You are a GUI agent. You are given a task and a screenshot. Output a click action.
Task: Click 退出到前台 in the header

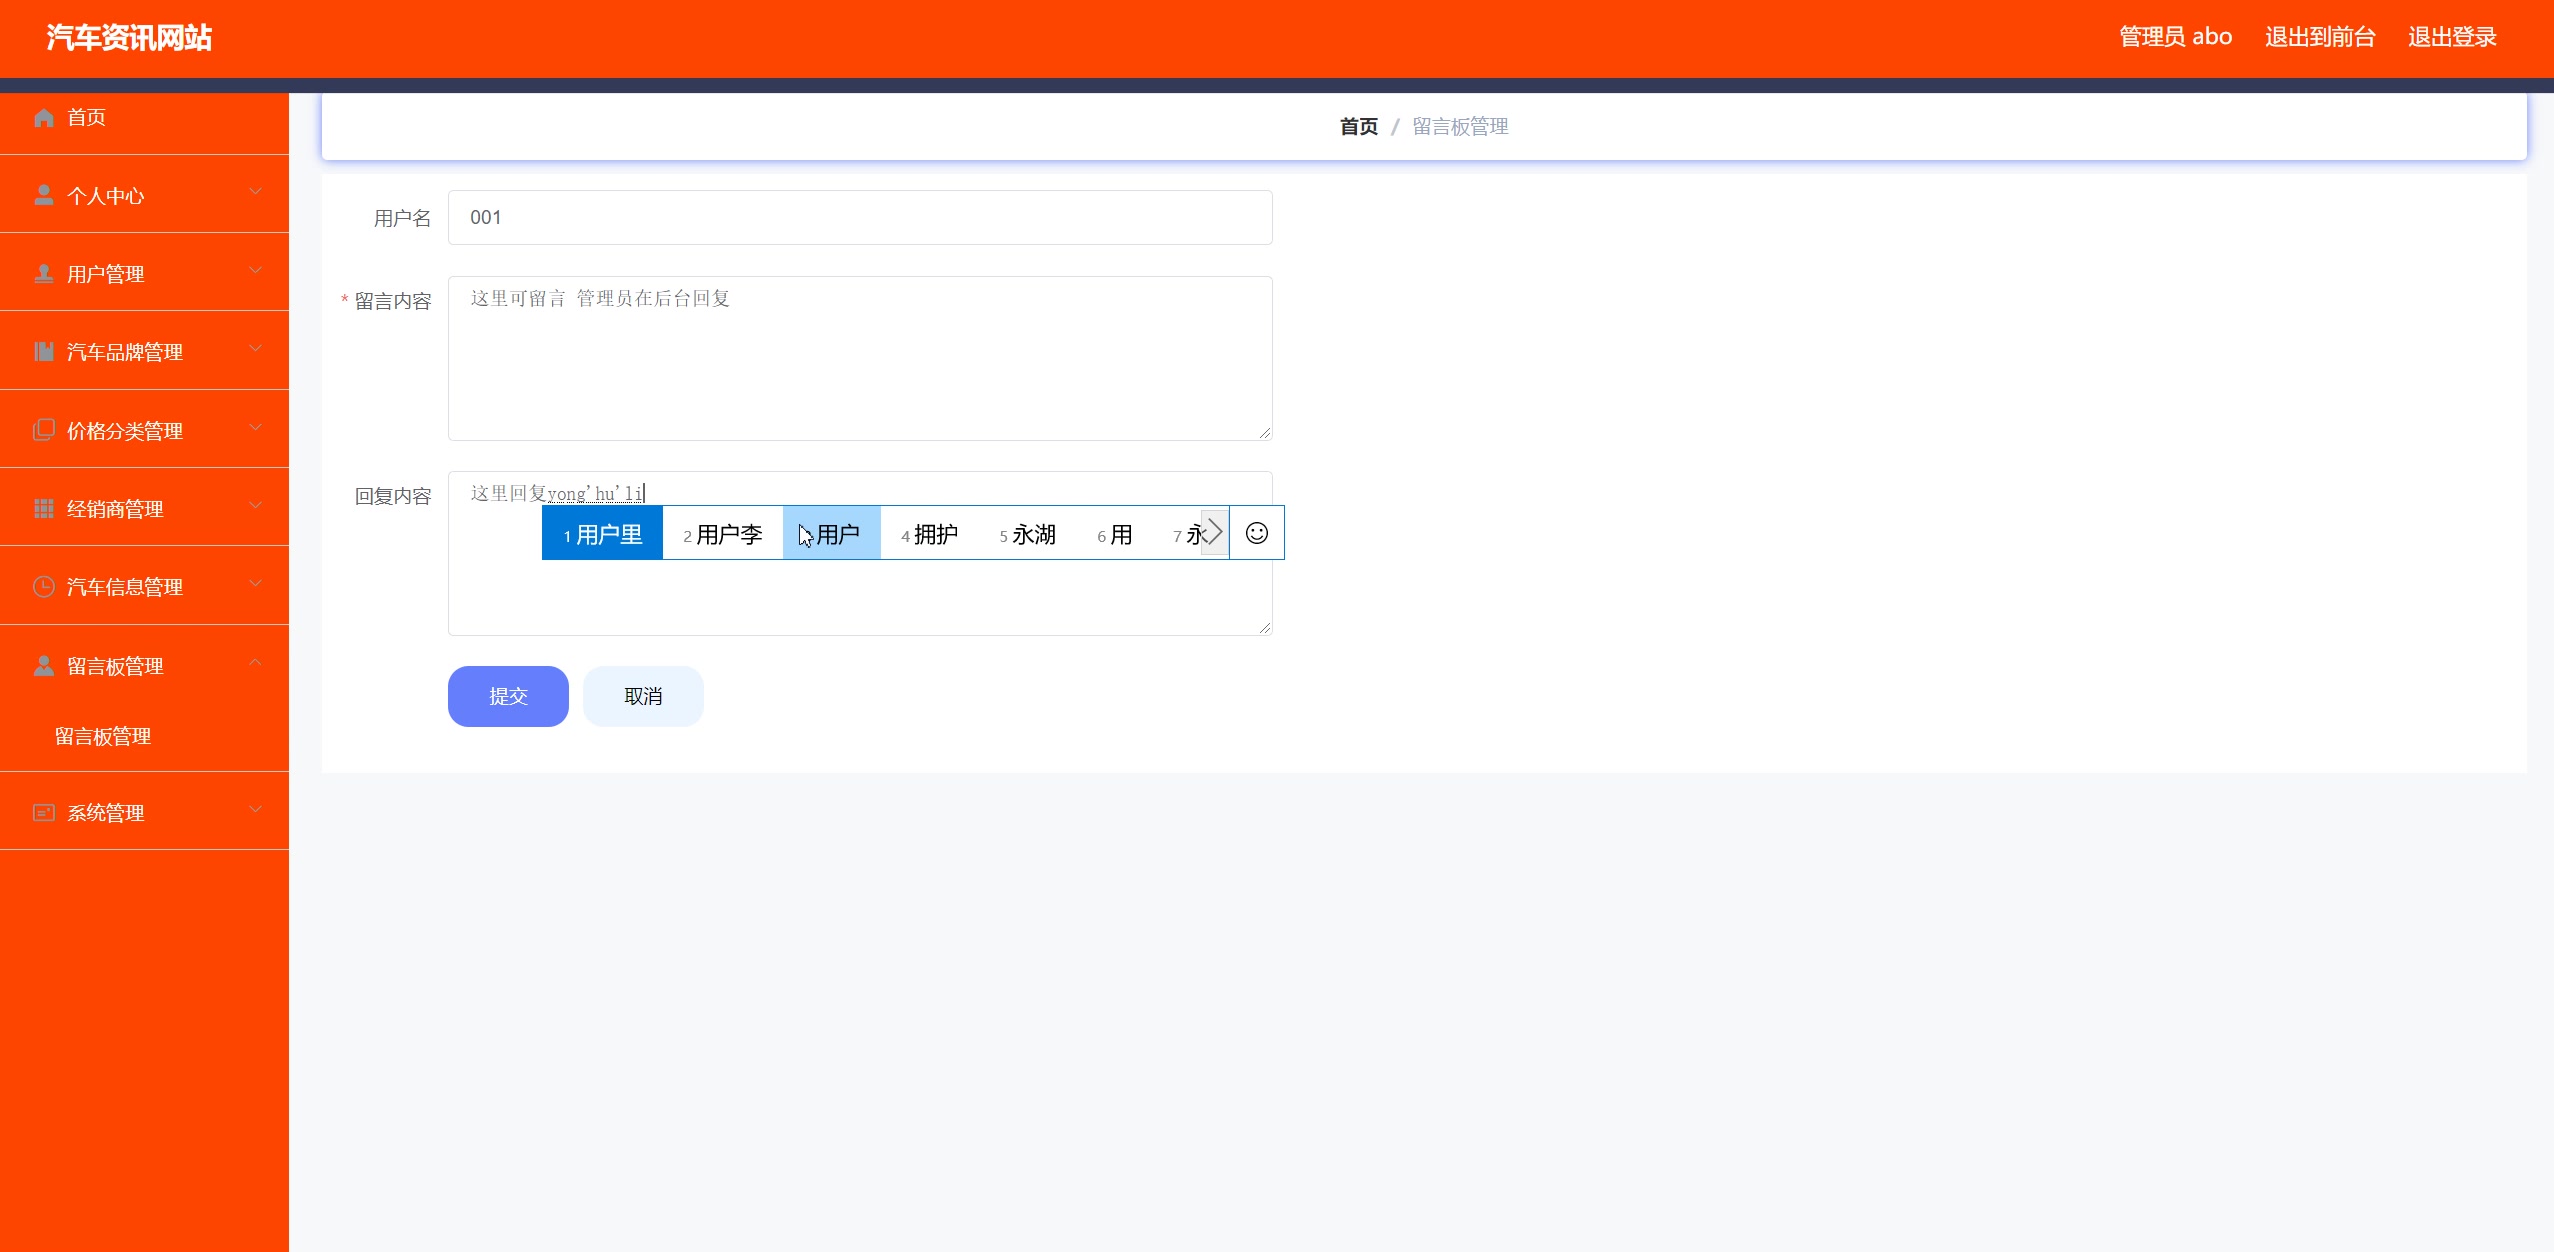[x=2320, y=37]
